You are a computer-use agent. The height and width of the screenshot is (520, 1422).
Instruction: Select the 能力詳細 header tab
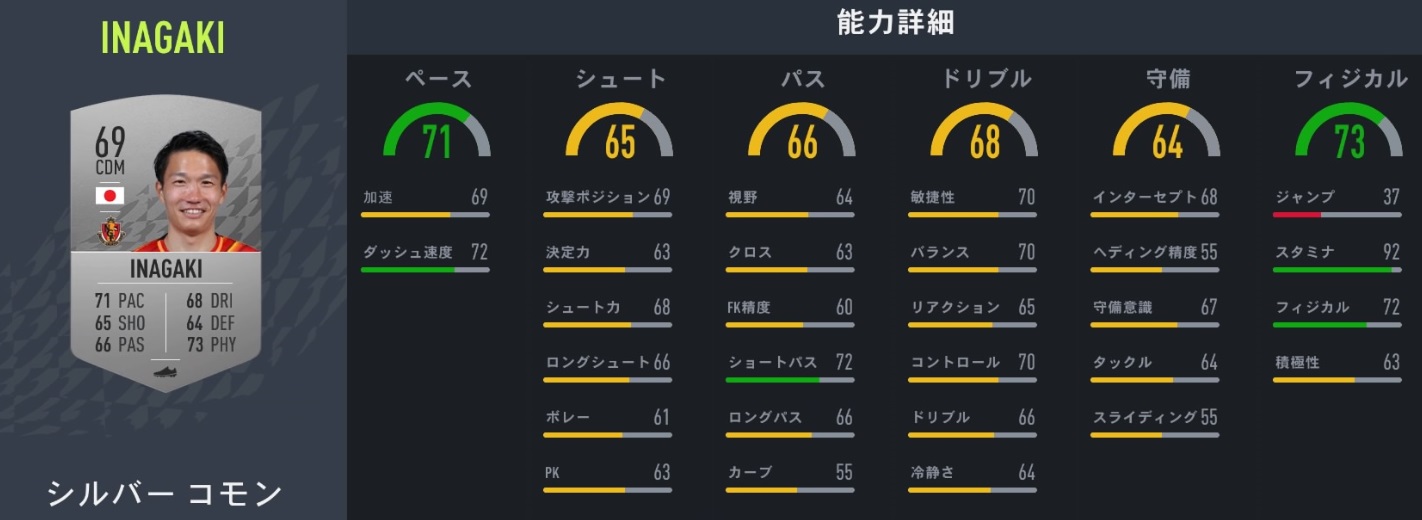coord(895,24)
